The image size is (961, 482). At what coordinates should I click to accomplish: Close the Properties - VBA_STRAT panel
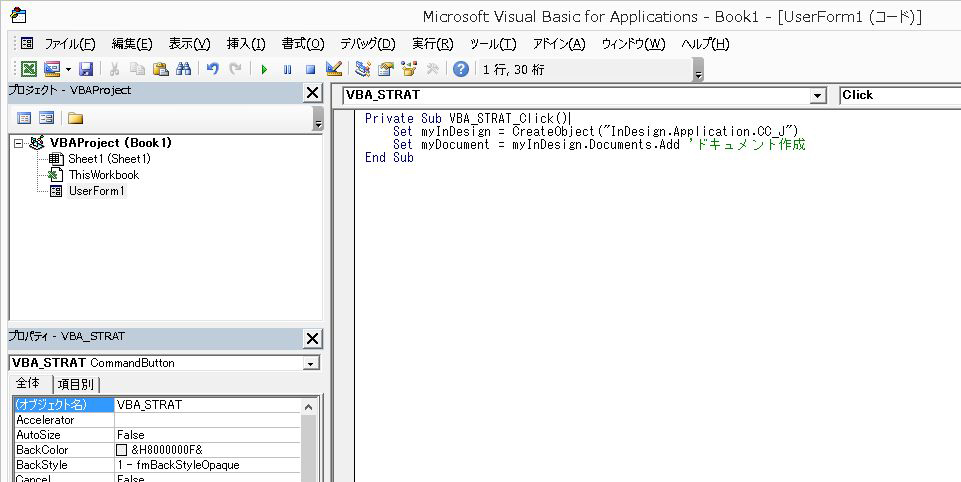[313, 339]
